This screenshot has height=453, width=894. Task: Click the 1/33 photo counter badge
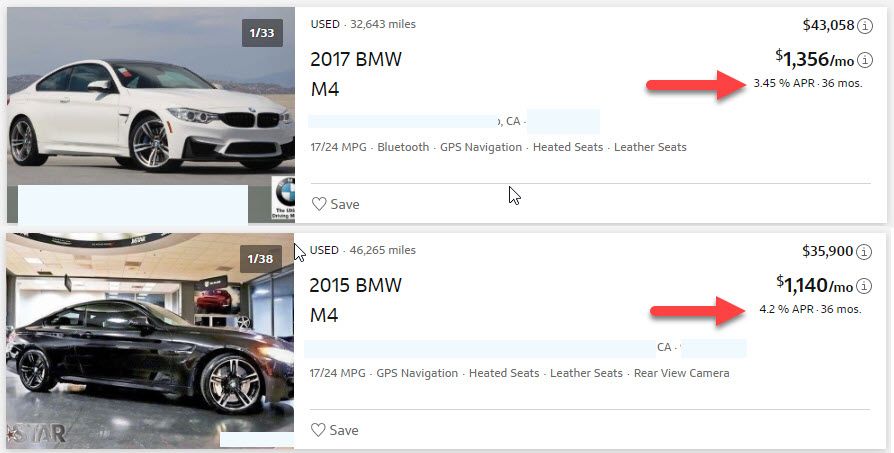[262, 33]
